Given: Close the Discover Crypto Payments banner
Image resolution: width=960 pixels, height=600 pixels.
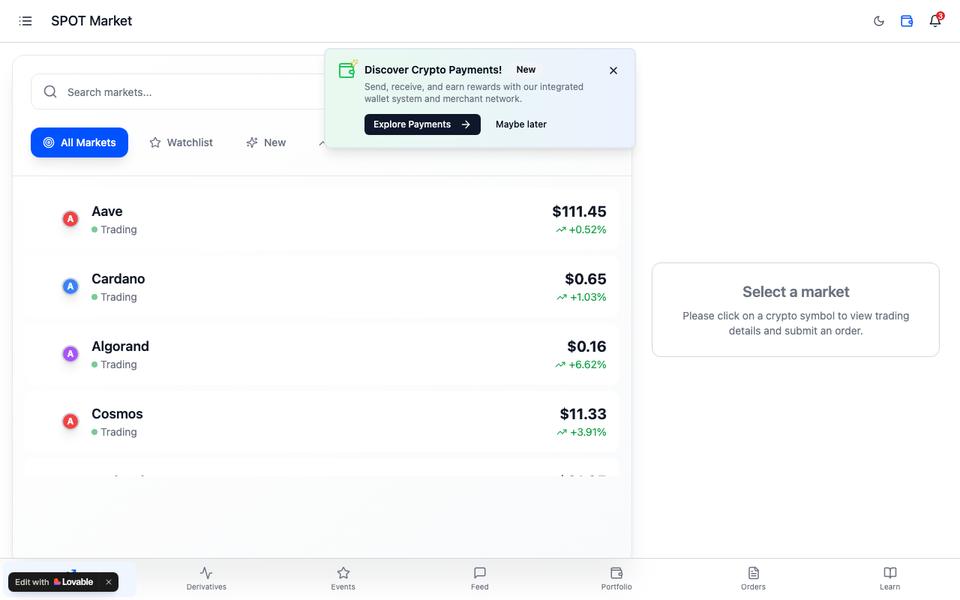Looking at the screenshot, I should pos(613,70).
